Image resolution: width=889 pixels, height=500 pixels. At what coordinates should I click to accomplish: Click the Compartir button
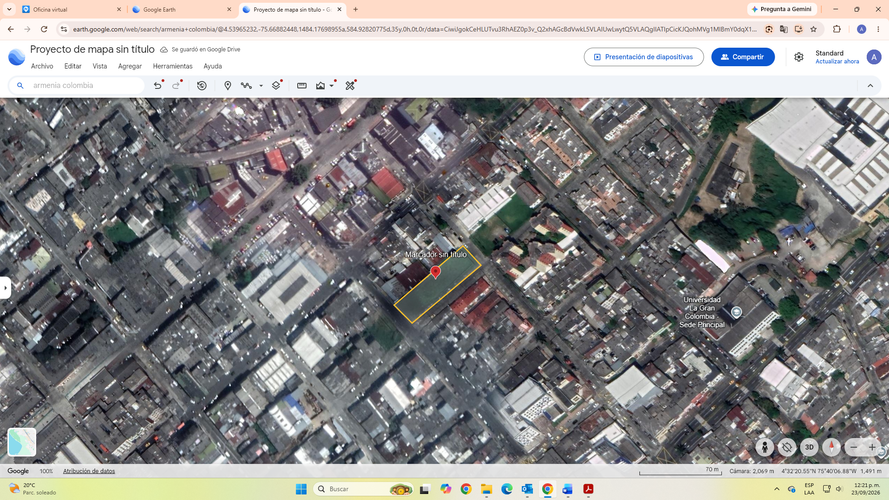(x=743, y=57)
